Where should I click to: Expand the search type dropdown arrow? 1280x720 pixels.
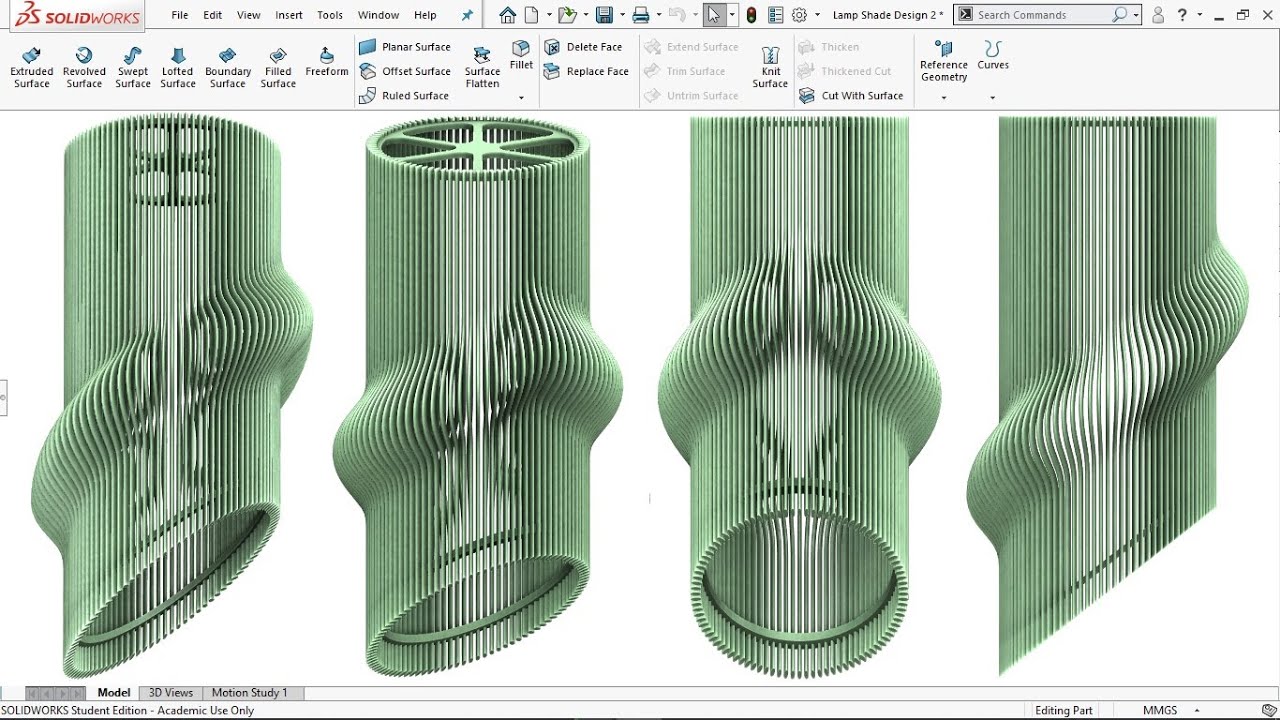coord(1136,15)
